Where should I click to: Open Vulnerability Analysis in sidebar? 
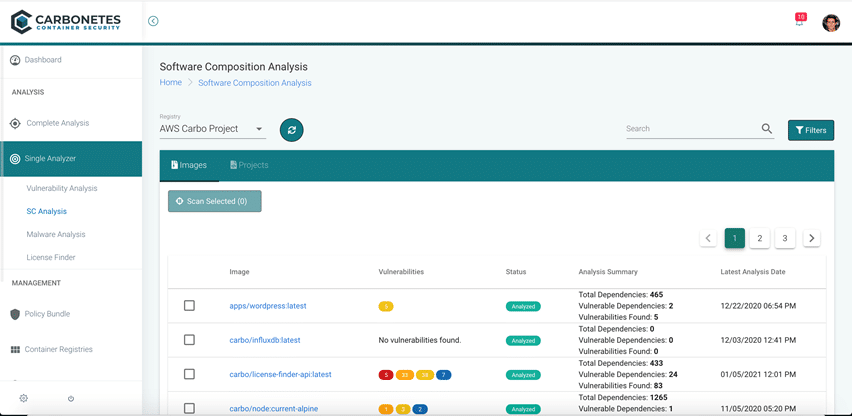(x=62, y=188)
